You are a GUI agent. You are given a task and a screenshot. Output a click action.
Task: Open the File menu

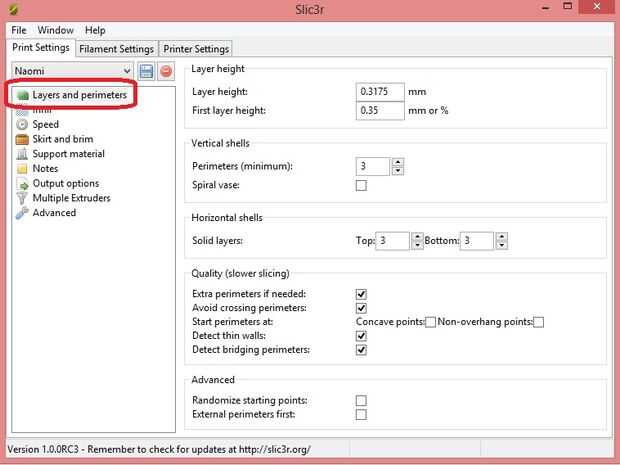click(19, 30)
